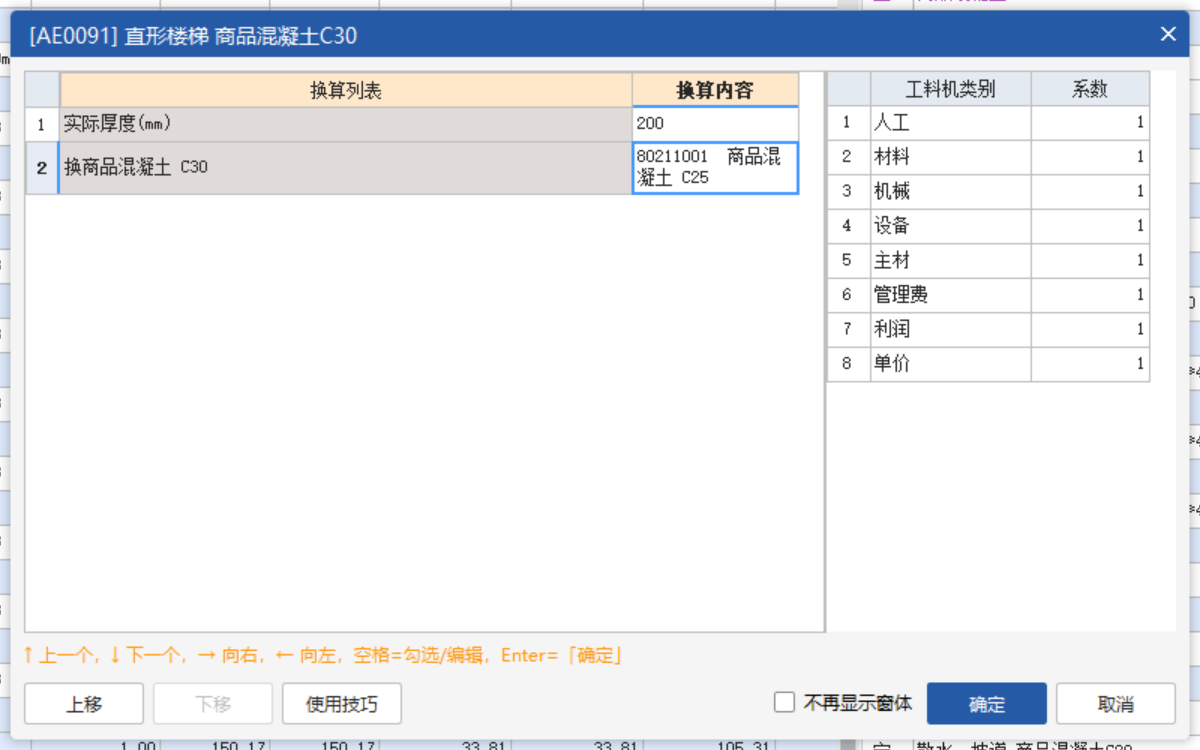The width and height of the screenshot is (1200, 750).
Task: Select the 商品混凝土 C25 content cell
Action: (x=715, y=168)
